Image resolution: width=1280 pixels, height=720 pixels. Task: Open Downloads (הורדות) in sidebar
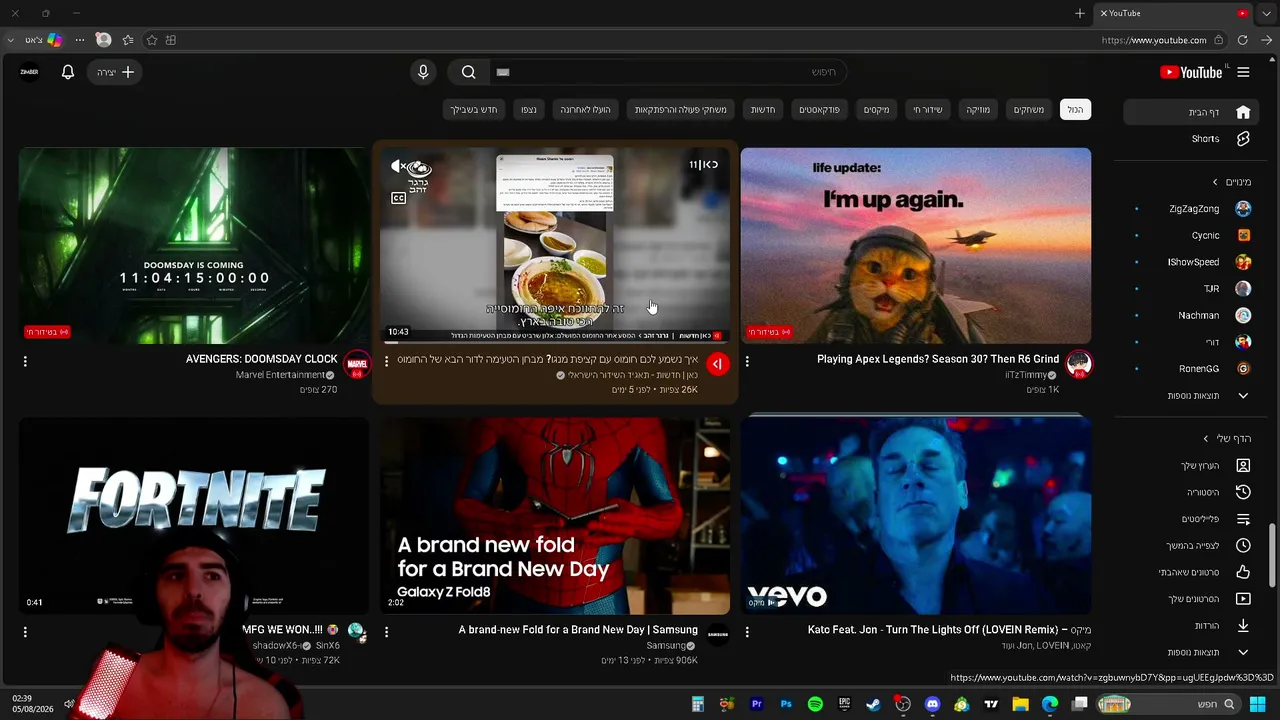1193,625
